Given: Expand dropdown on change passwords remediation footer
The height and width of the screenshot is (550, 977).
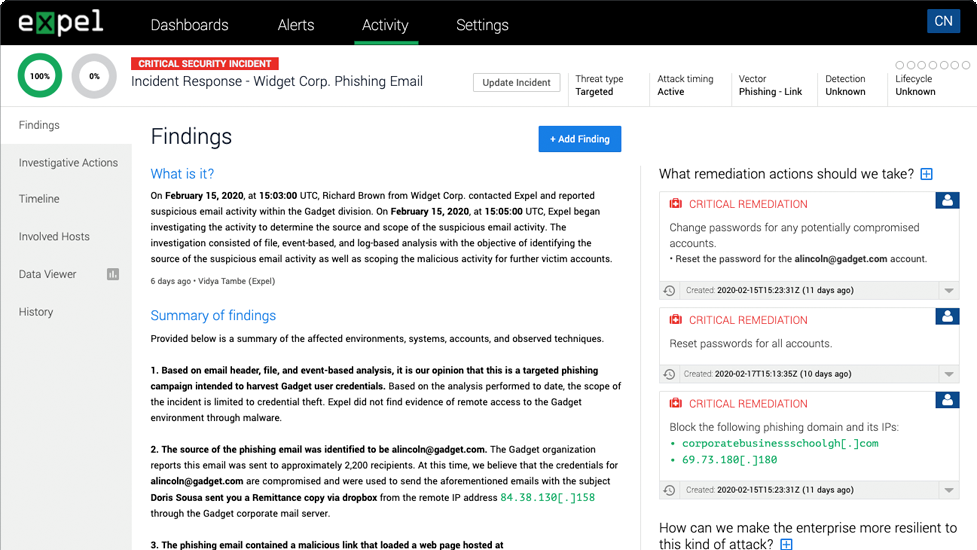Looking at the screenshot, I should coord(948,290).
